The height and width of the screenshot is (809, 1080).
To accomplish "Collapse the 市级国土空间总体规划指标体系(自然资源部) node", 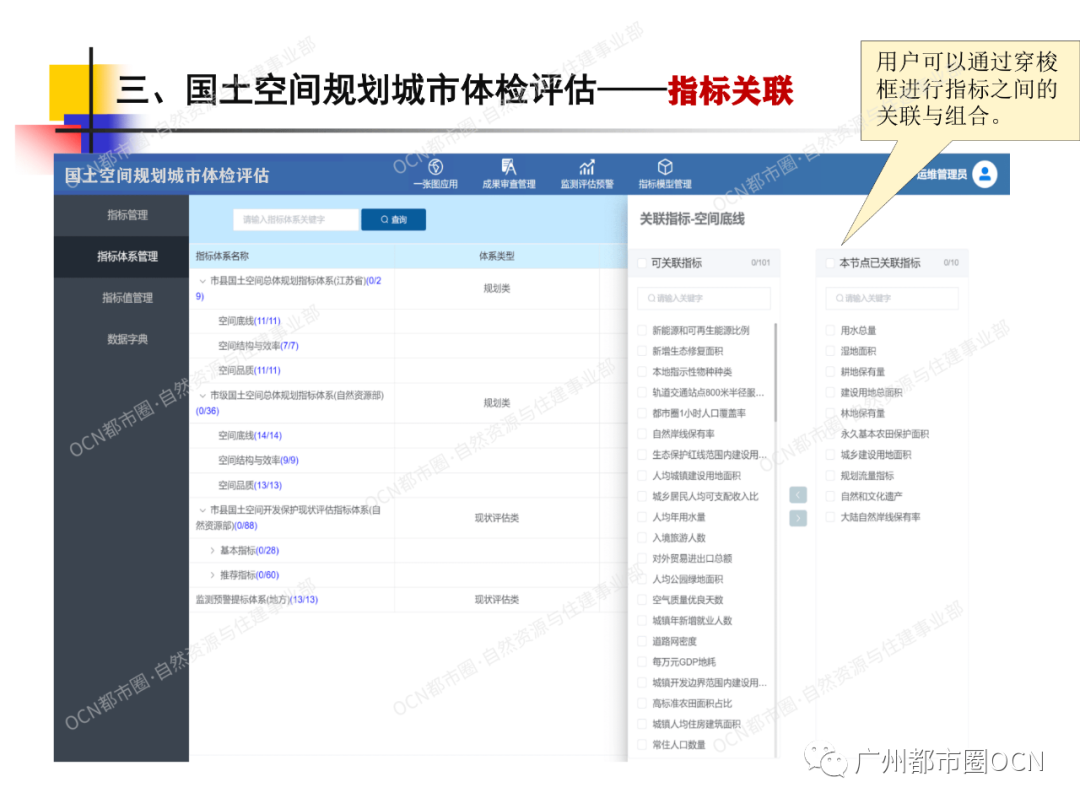I will (202, 396).
